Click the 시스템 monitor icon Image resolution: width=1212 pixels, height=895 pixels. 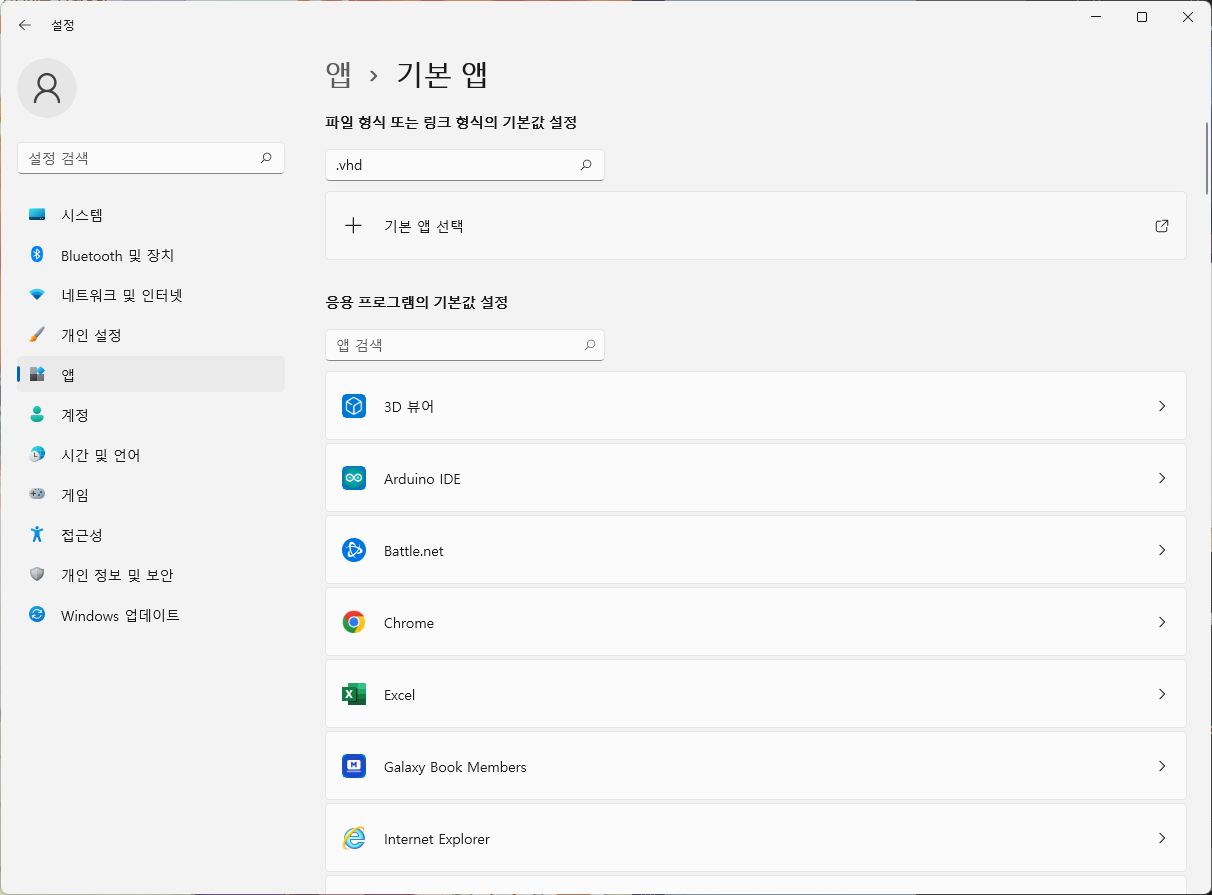click(x=37, y=215)
